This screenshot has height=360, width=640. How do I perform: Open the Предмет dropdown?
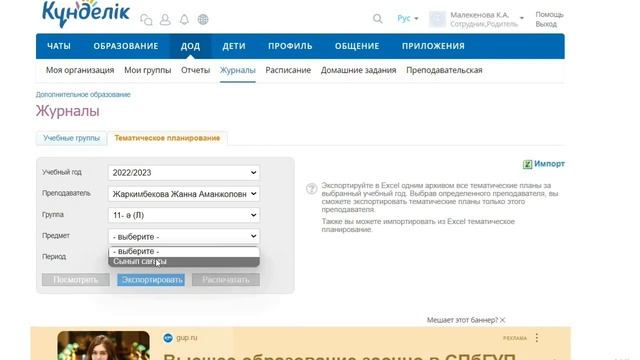[184, 236]
